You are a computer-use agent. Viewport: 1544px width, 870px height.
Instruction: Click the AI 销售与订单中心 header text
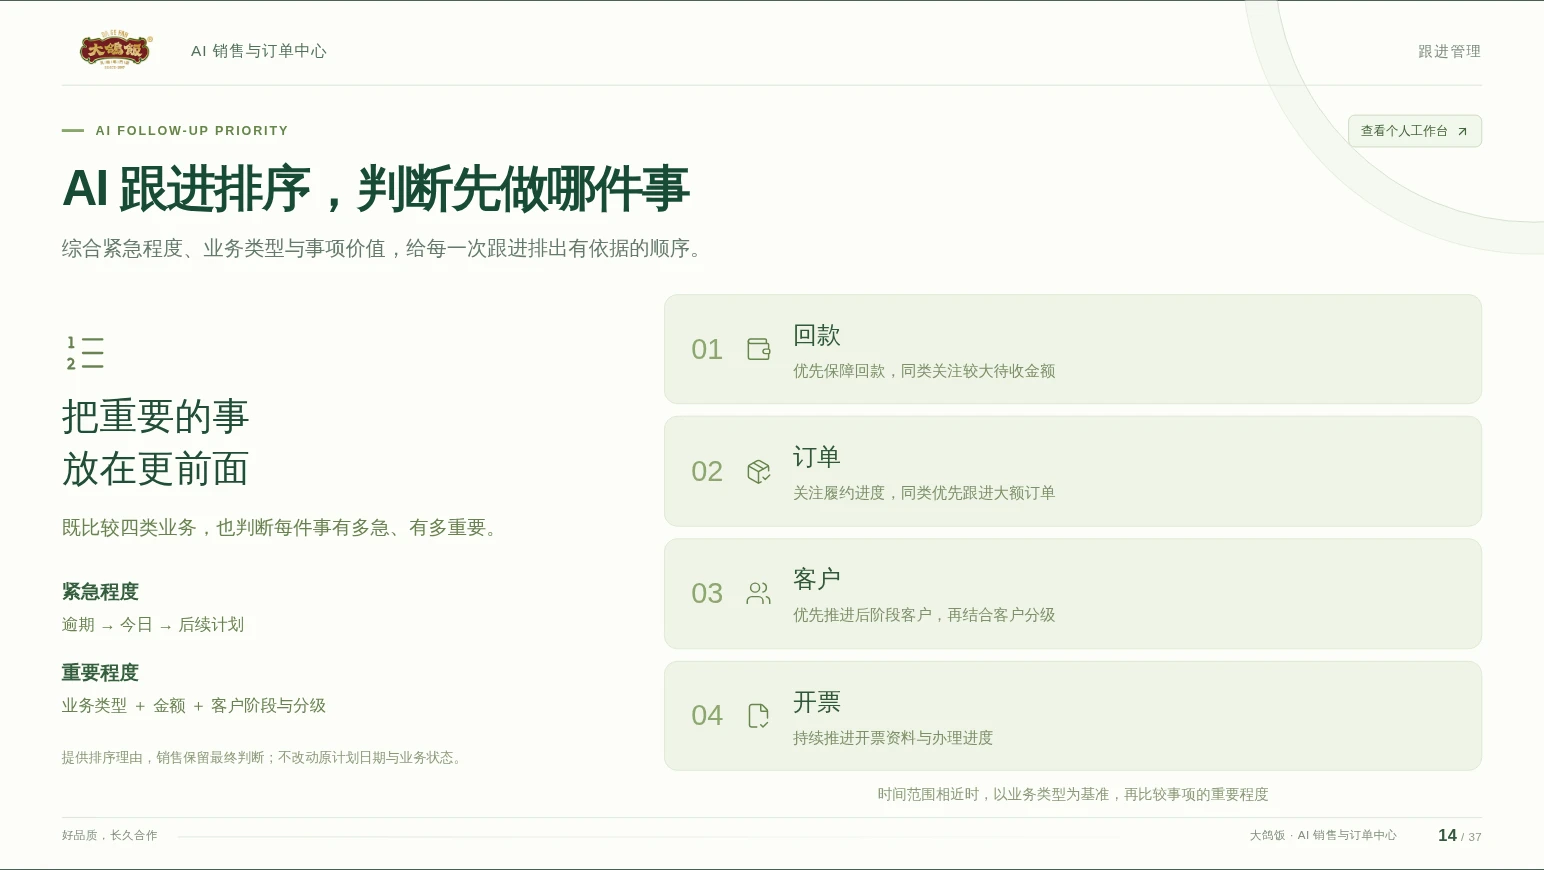pyautogui.click(x=259, y=51)
